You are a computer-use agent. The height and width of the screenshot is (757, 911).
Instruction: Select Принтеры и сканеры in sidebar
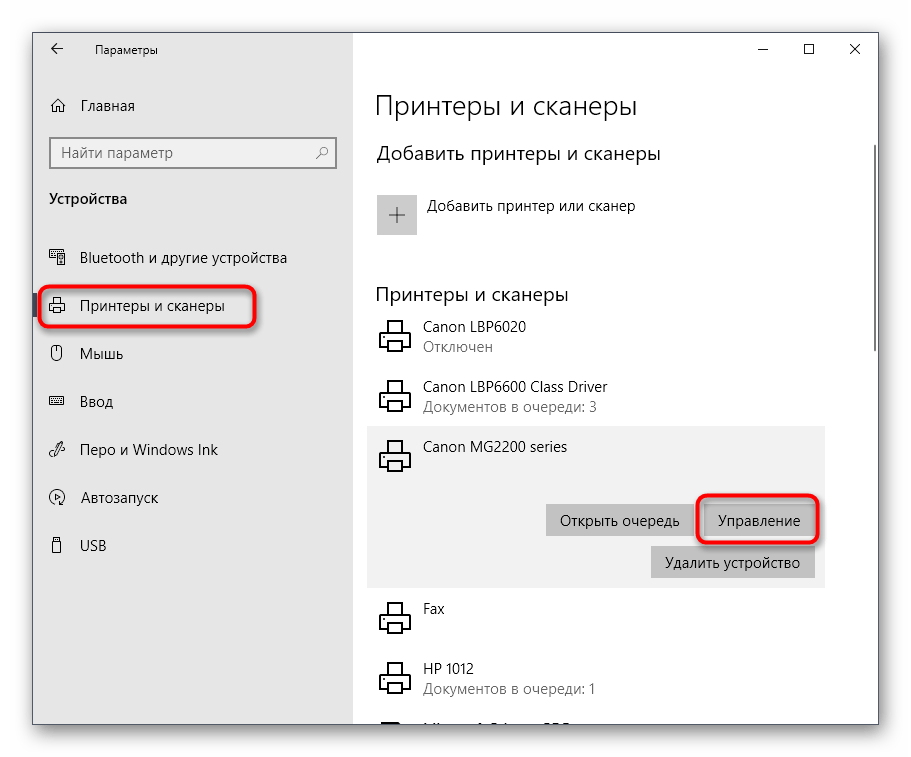[x=152, y=306]
